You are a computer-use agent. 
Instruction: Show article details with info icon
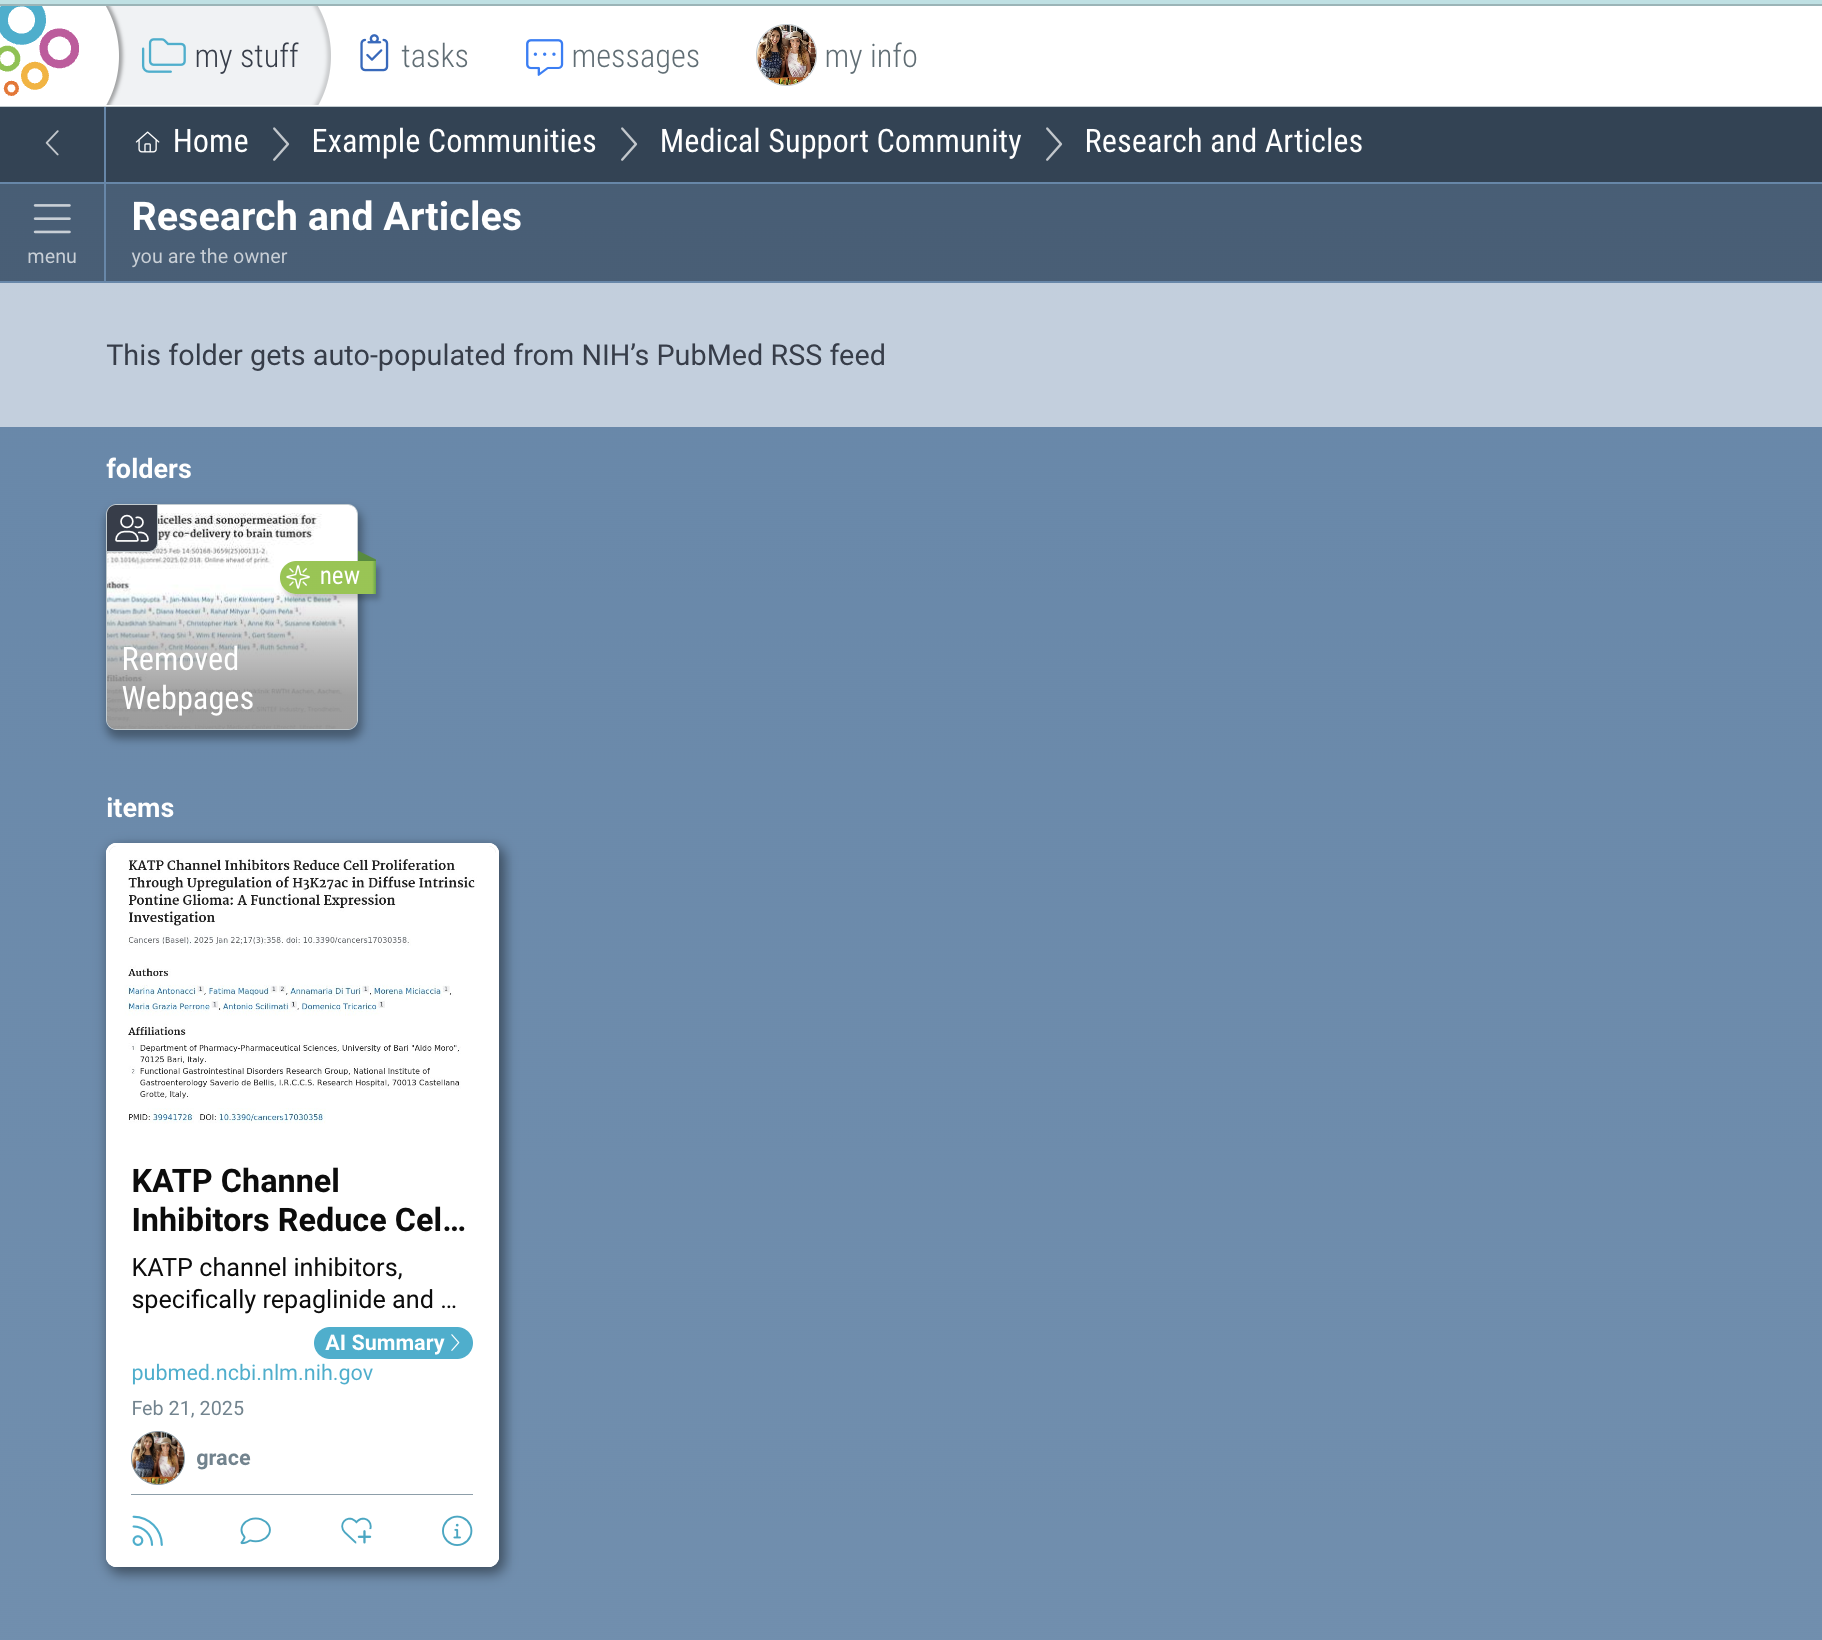coord(457,1531)
